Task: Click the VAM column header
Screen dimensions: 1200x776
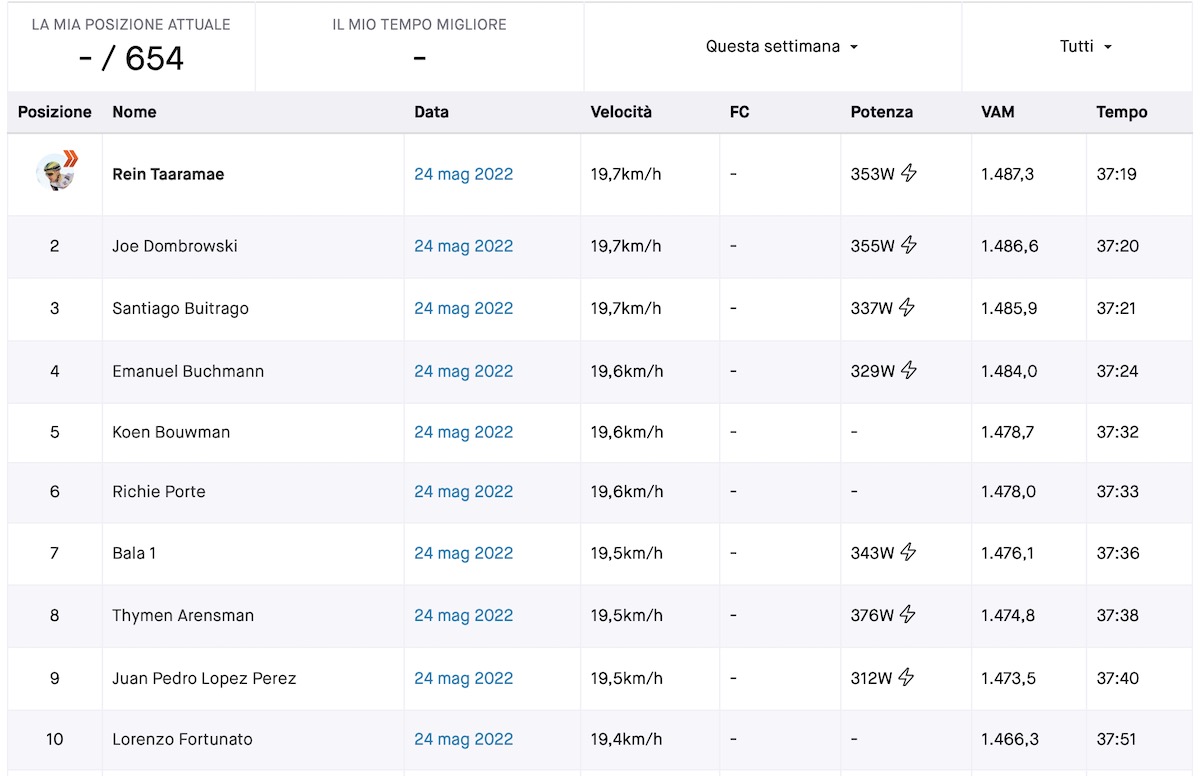Action: 998,112
